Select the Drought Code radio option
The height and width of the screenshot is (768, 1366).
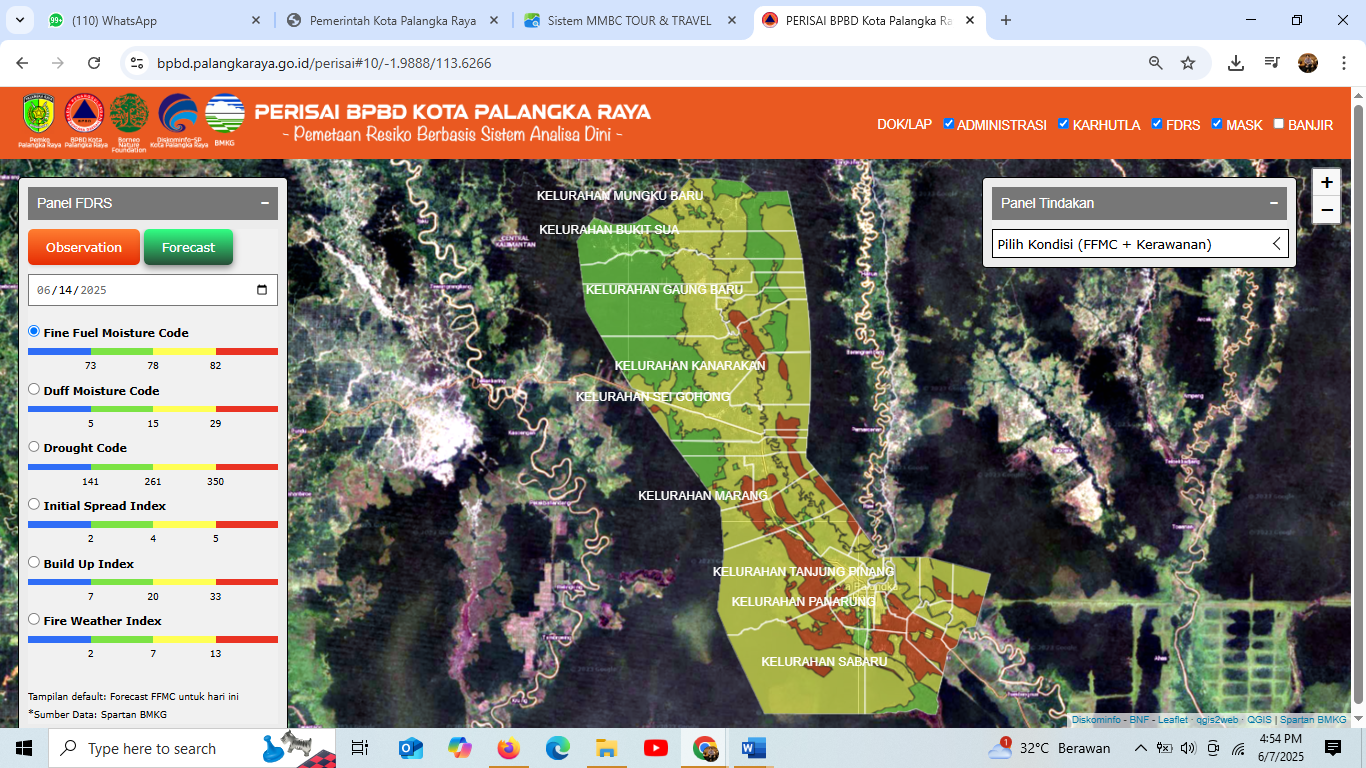click(34, 447)
